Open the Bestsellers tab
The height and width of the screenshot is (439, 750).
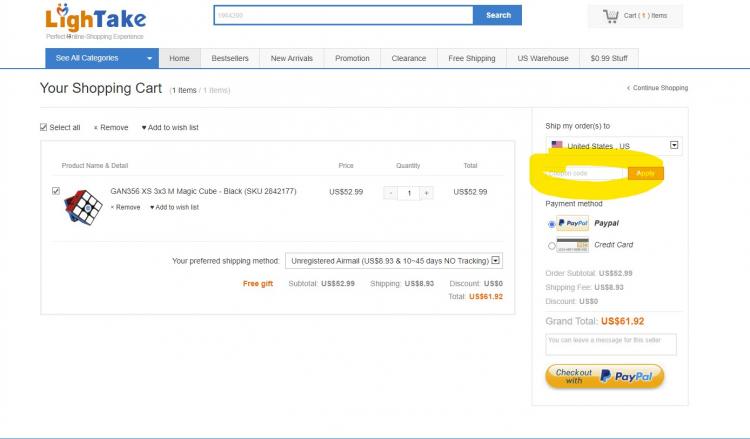pyautogui.click(x=230, y=58)
